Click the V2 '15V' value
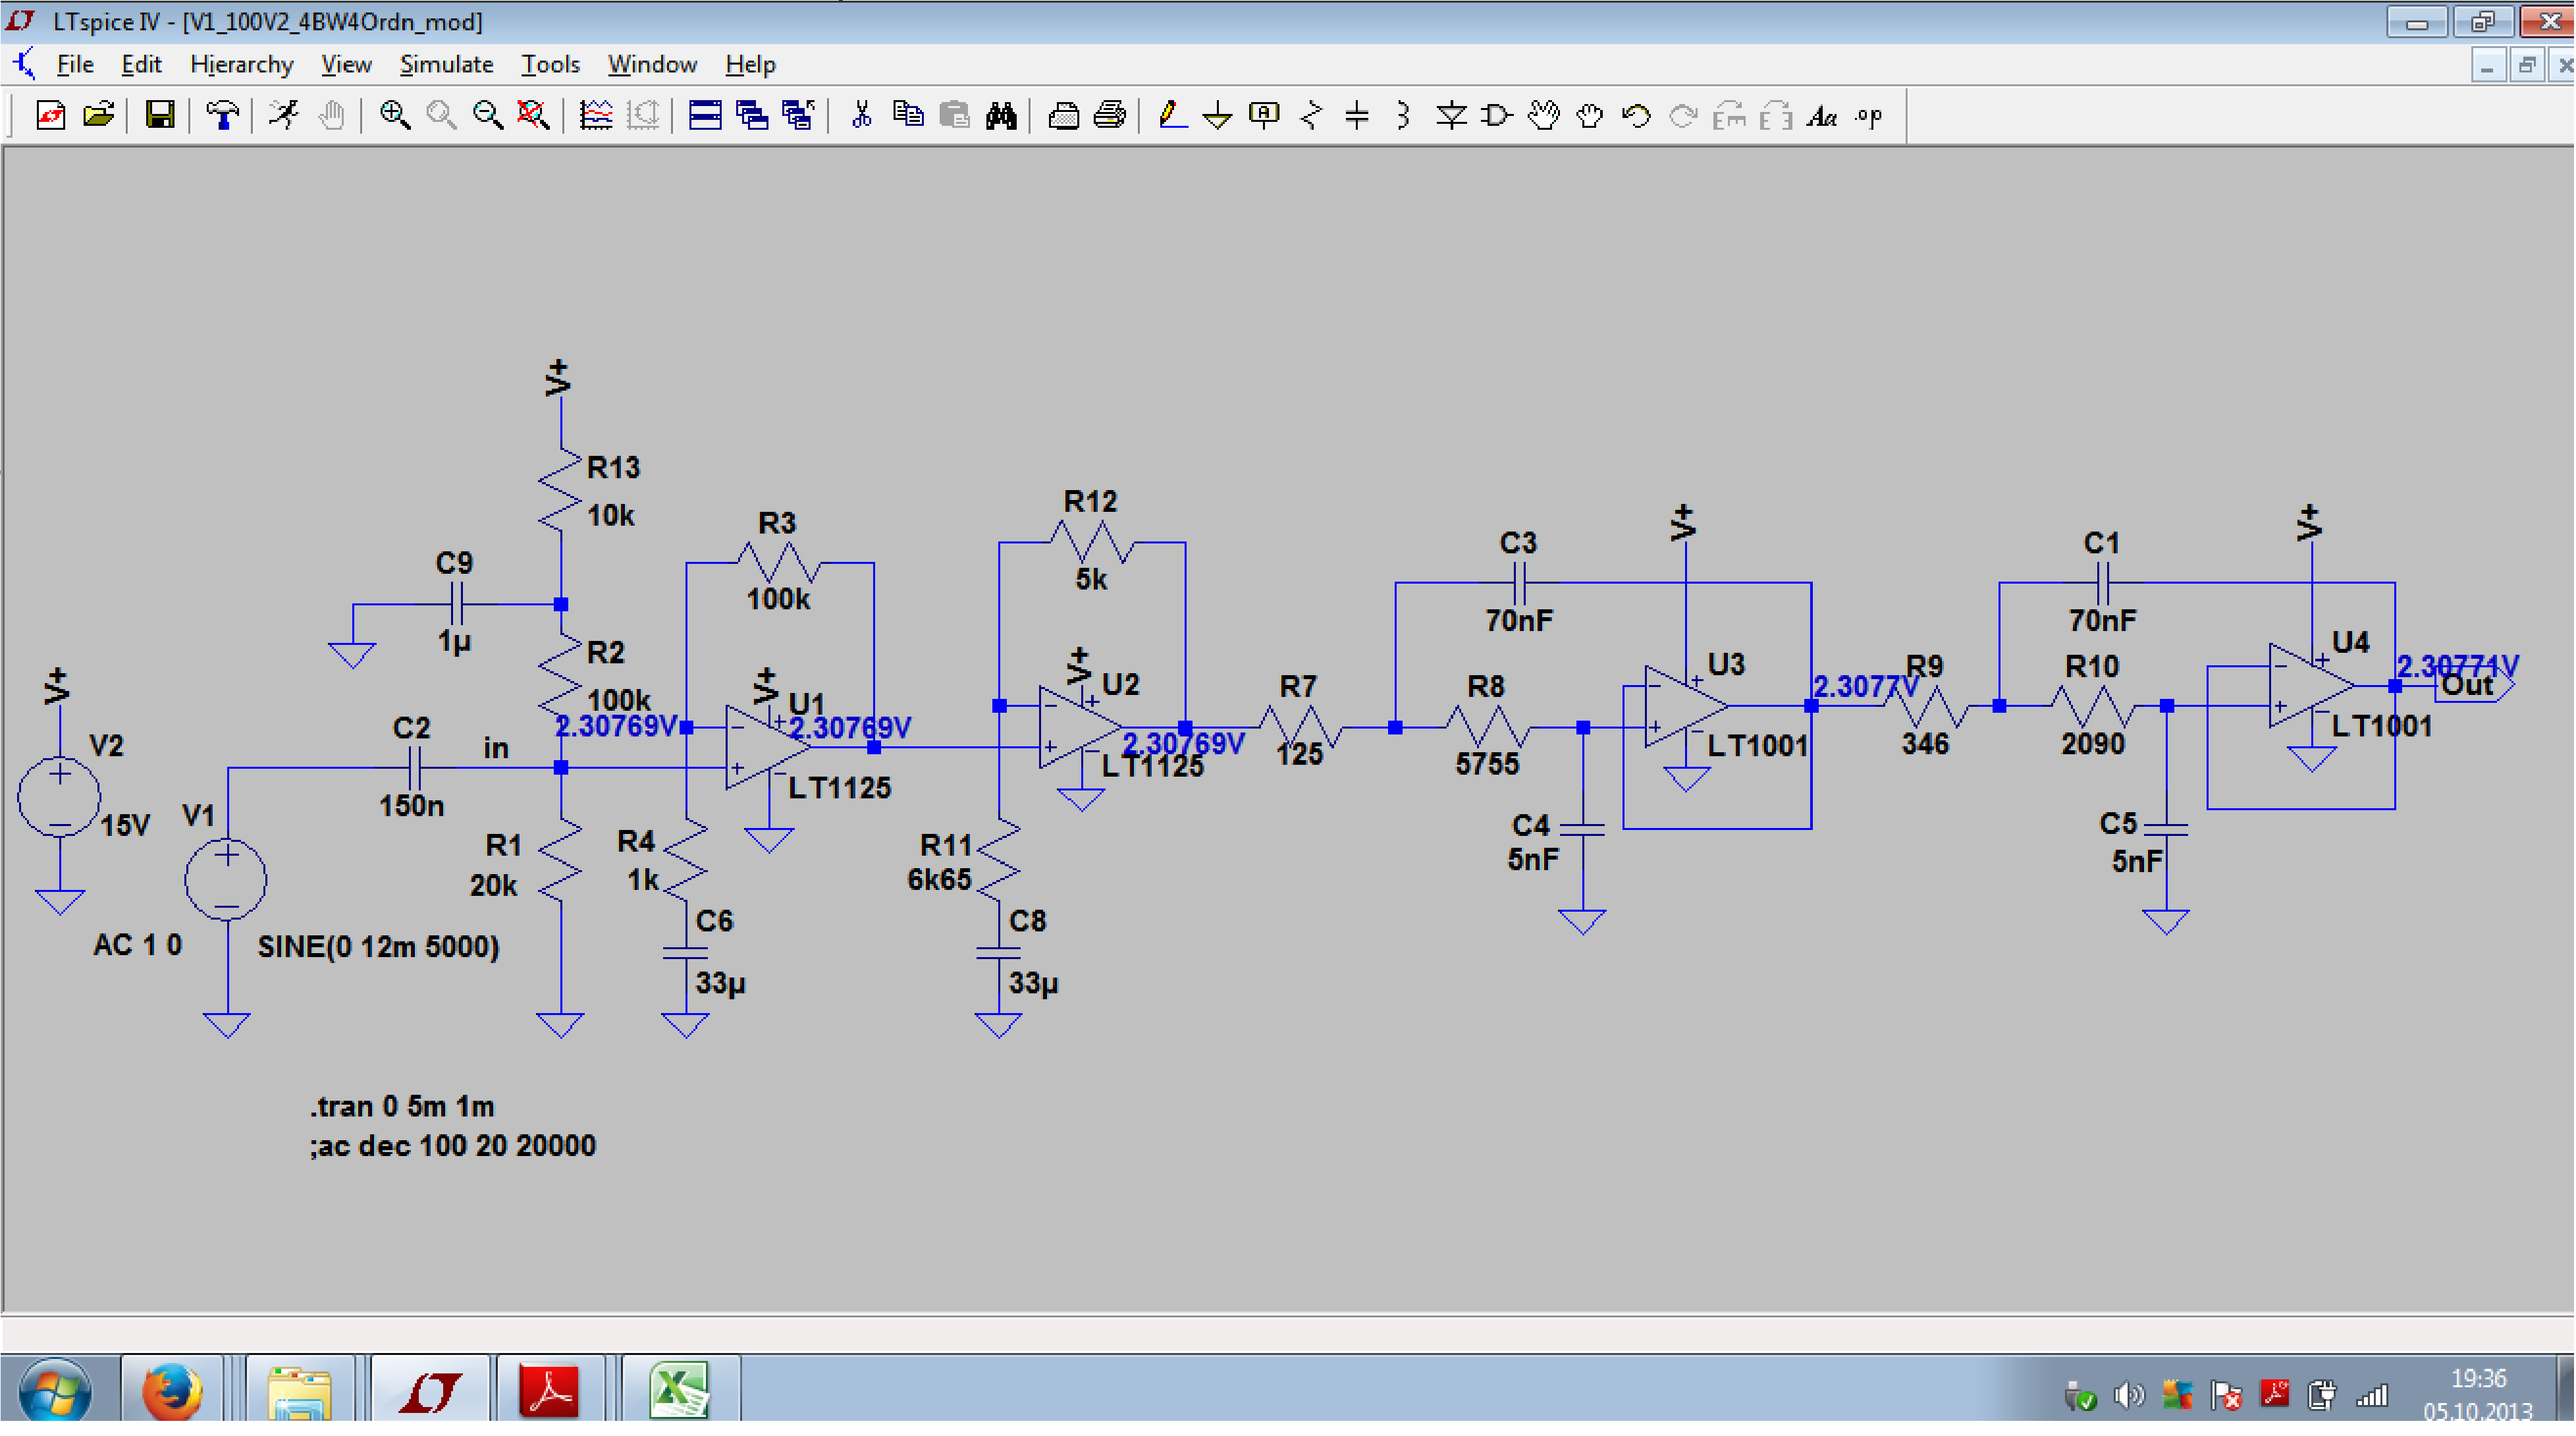Screen dimensions: 2576x1436 coord(125,825)
